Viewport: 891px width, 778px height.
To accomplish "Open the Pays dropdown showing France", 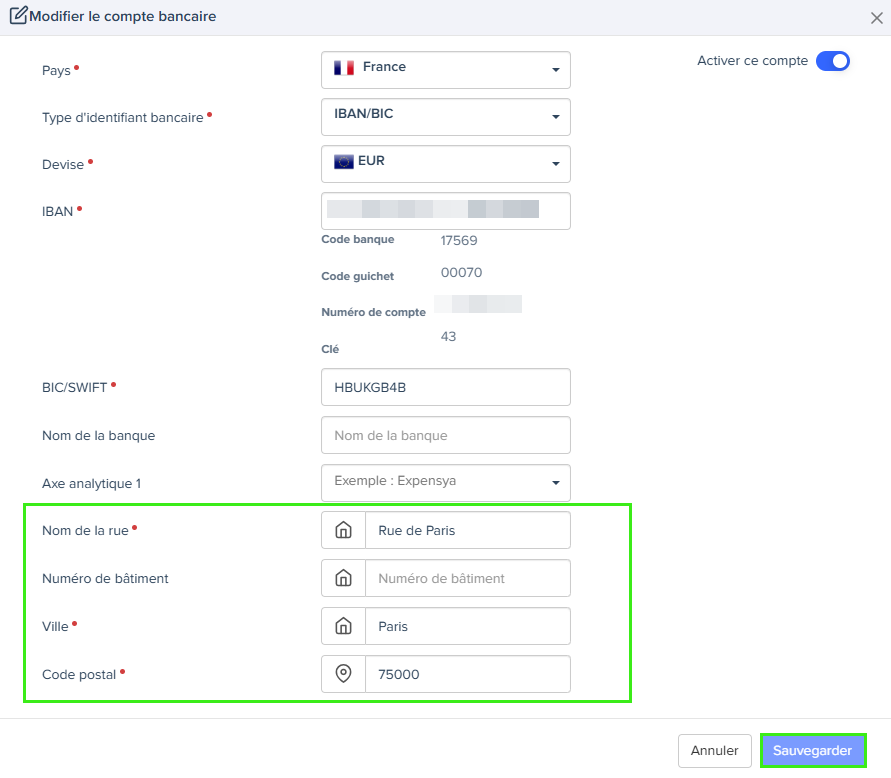I will click(x=446, y=70).
